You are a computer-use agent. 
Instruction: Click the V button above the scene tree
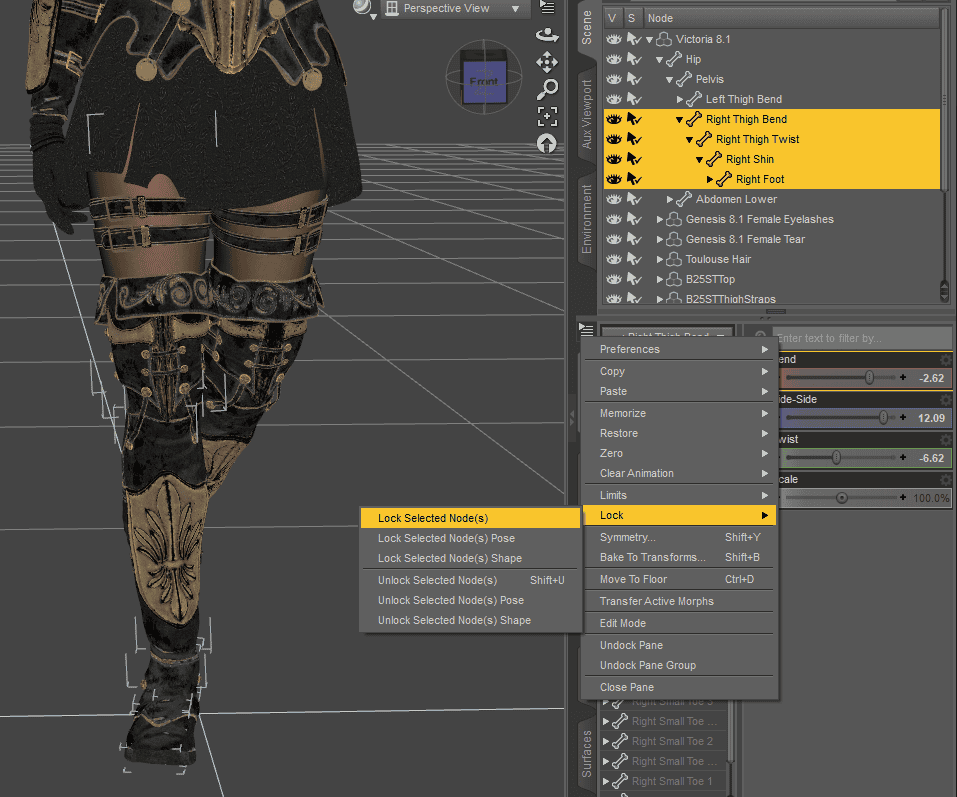(x=612, y=17)
